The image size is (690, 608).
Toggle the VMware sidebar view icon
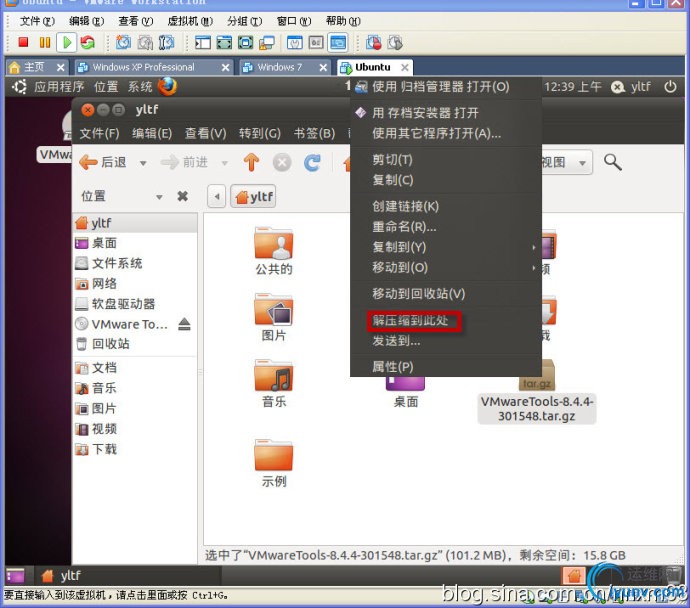[x=203, y=43]
